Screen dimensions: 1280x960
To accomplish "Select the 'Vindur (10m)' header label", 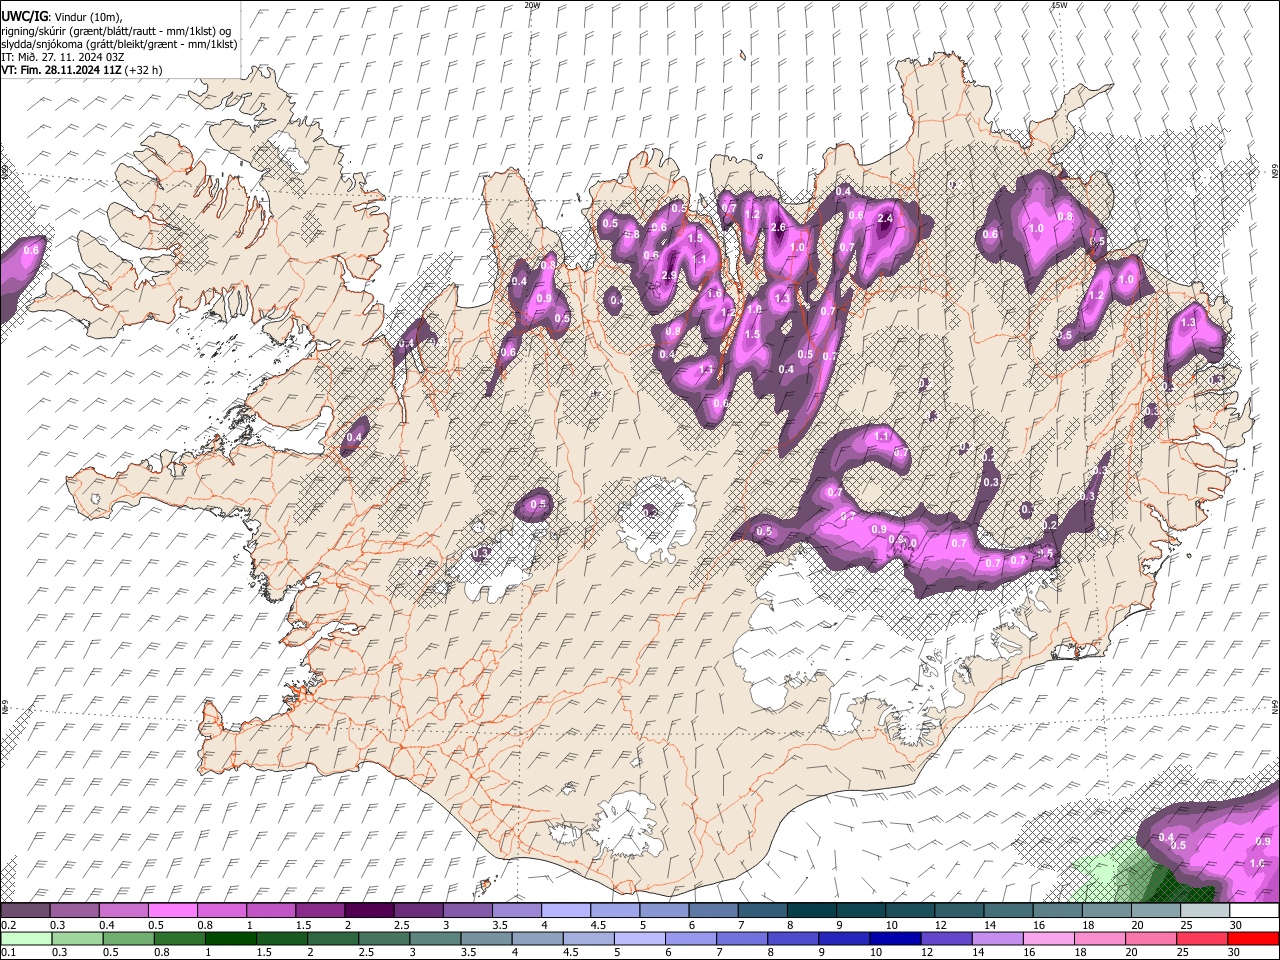I will coord(86,17).
